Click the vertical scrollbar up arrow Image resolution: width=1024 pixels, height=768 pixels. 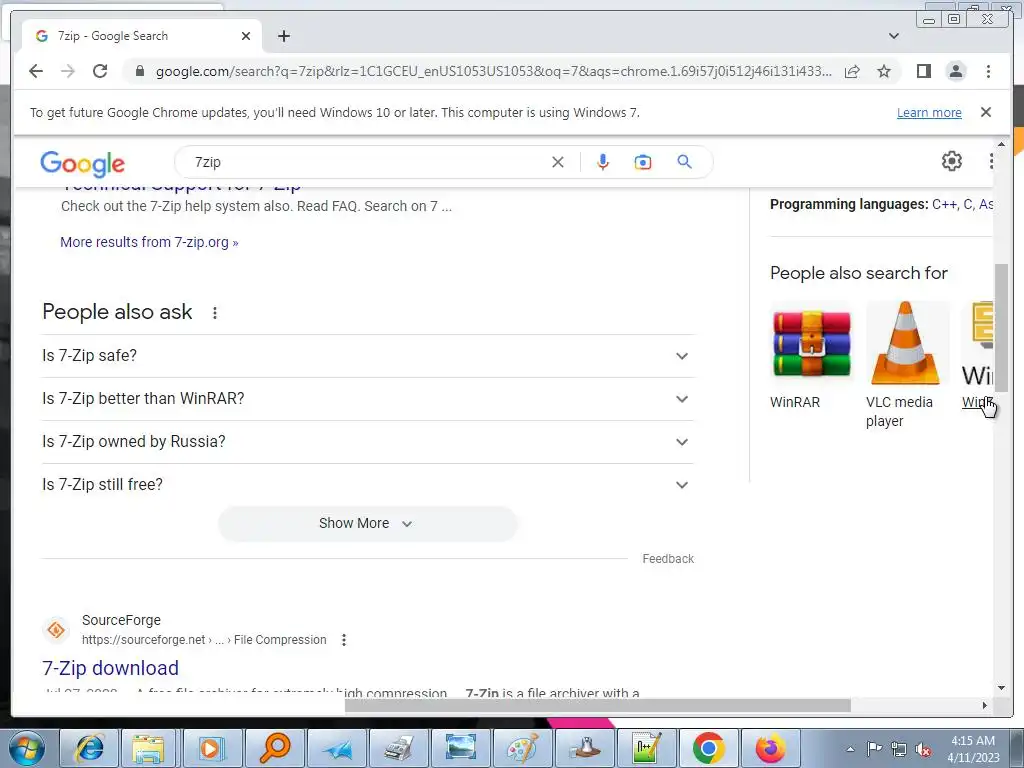tap(1001, 144)
